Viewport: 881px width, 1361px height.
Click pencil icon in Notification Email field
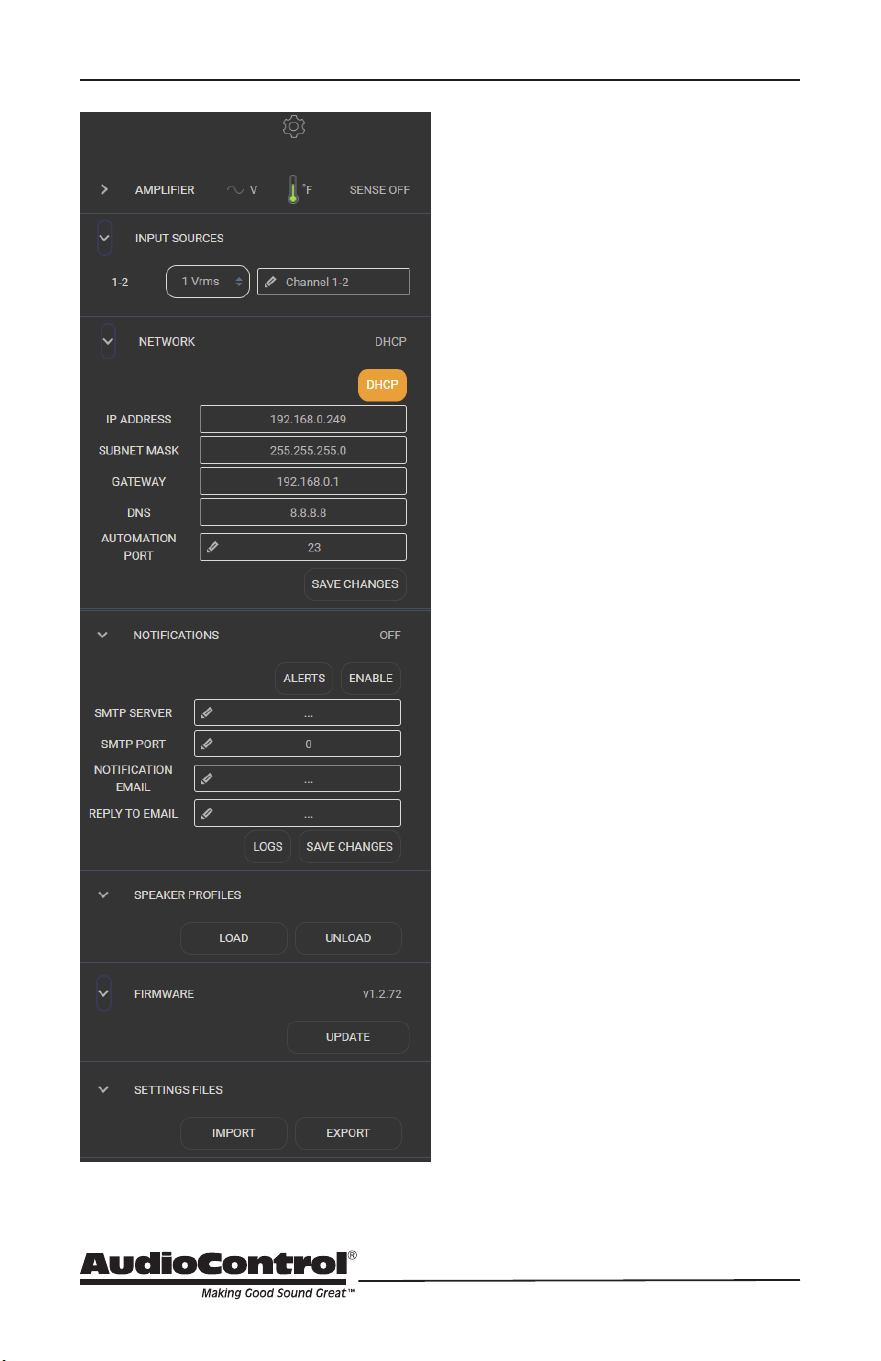click(x=207, y=779)
